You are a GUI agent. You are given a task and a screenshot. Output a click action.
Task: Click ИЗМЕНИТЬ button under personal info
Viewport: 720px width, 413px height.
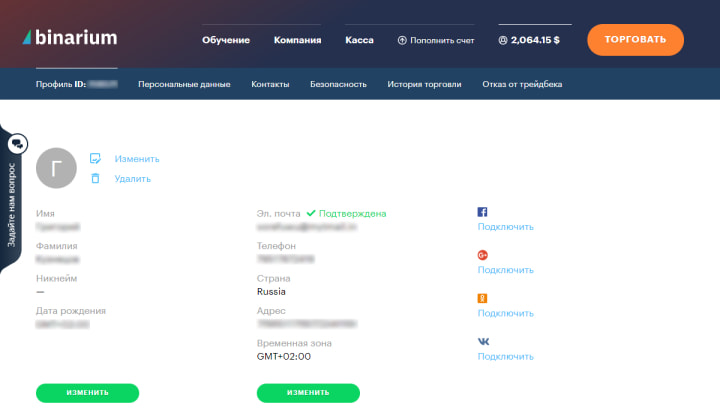pyautogui.click(x=87, y=392)
